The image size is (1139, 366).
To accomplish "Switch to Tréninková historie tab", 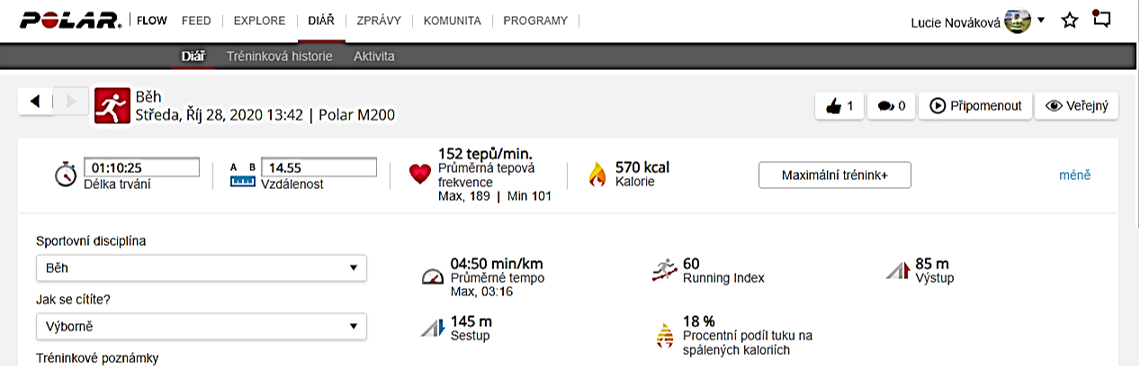I will (280, 56).
